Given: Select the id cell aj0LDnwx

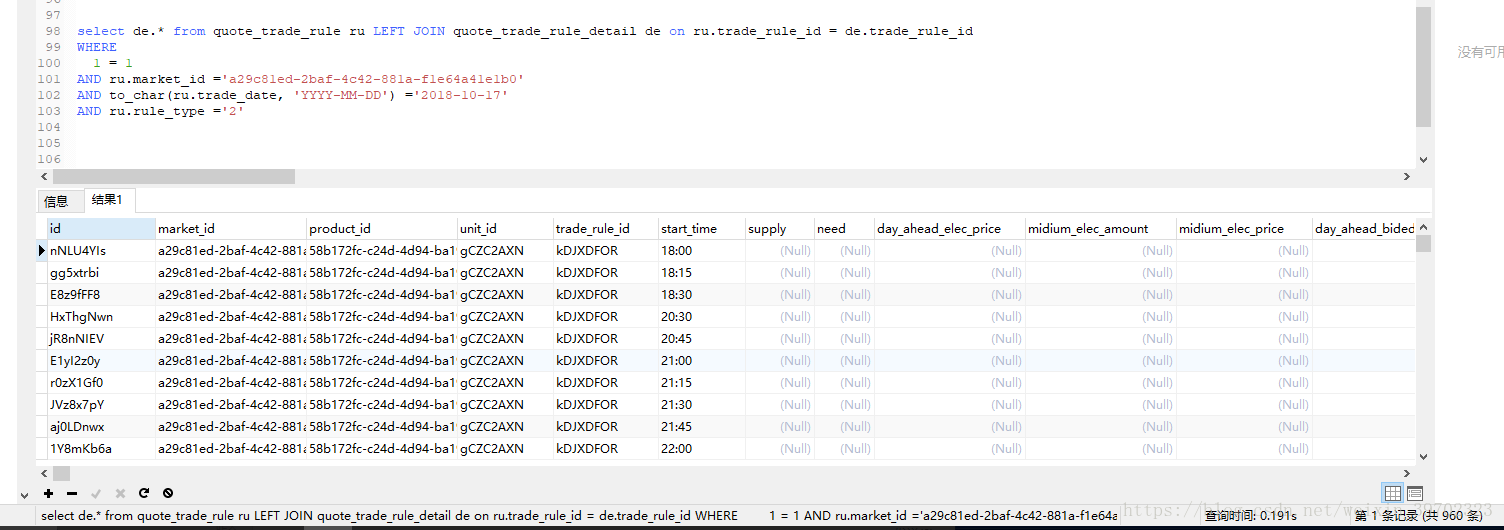Looking at the screenshot, I should click(101, 426).
